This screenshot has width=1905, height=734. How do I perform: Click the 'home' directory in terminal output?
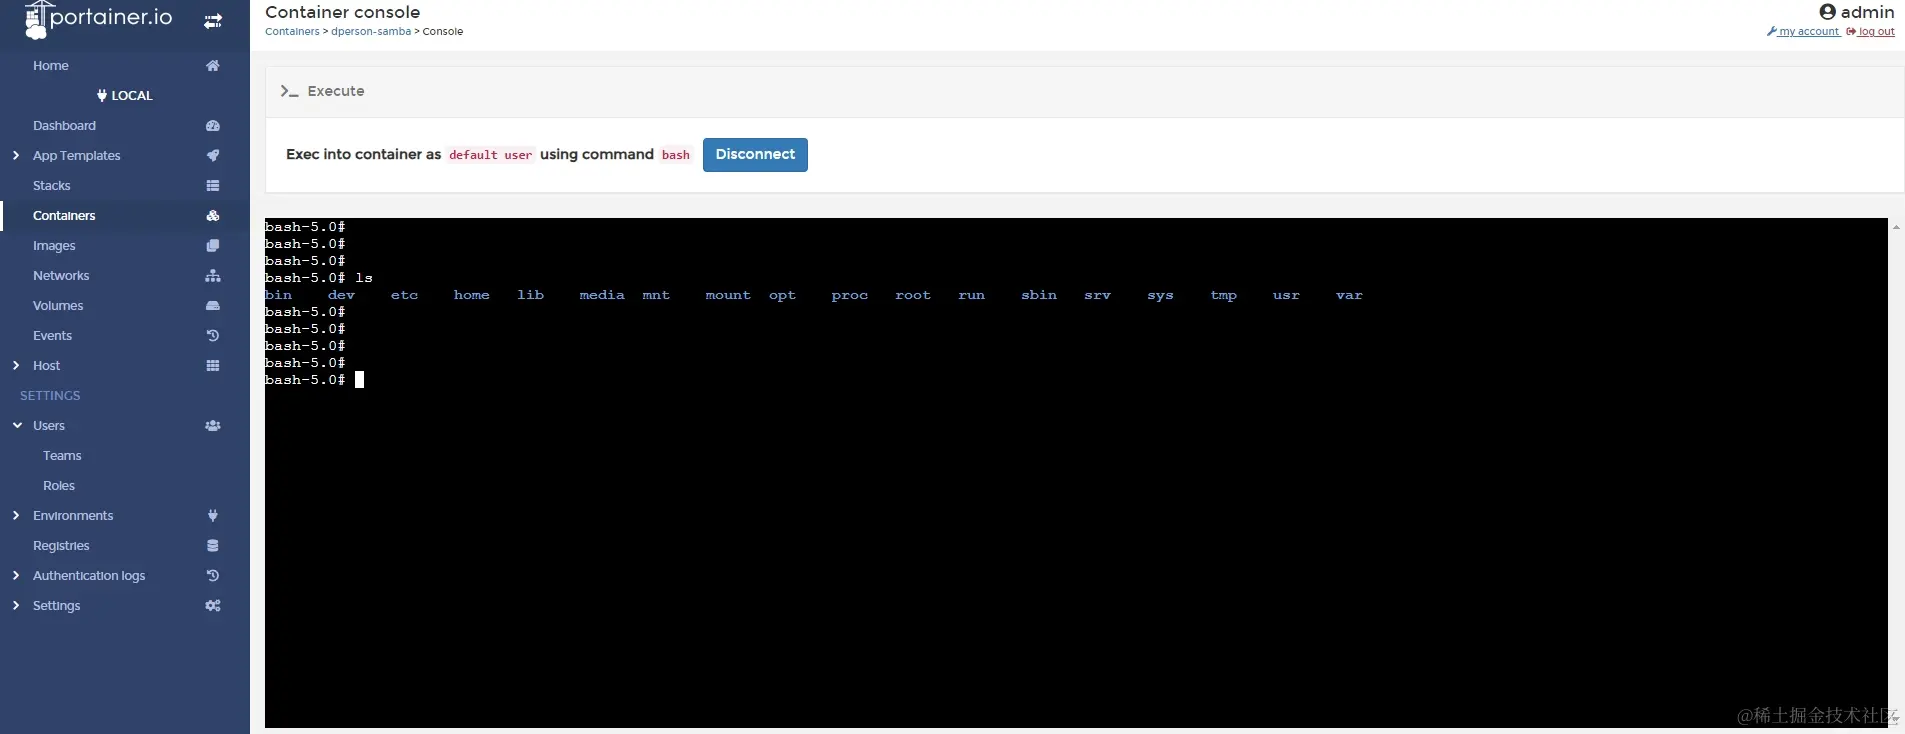click(x=472, y=295)
